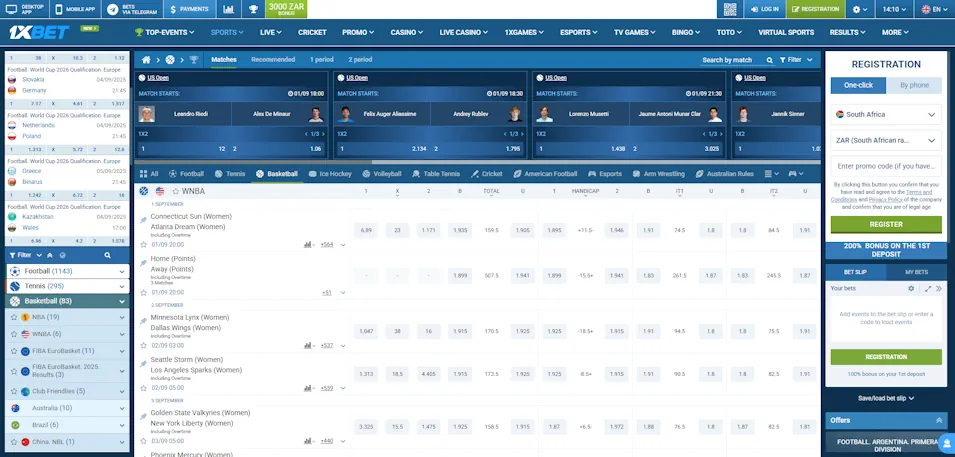Viewport: 955px width, 457px height.
Task: Switch to the Recommended tab
Action: point(273,60)
